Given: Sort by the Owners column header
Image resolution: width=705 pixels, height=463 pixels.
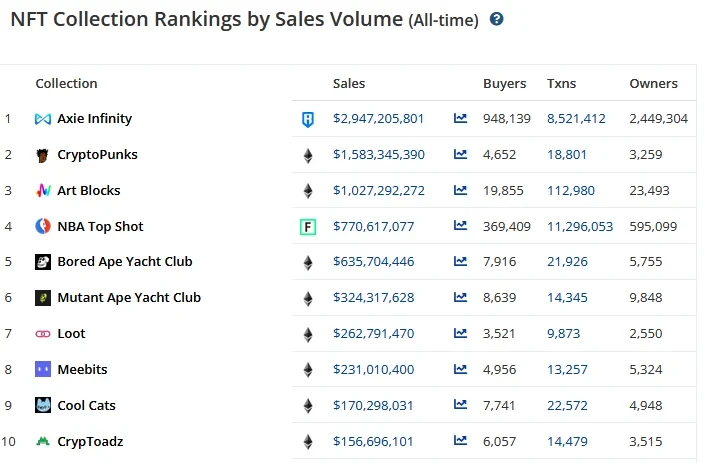Looking at the screenshot, I should [653, 84].
